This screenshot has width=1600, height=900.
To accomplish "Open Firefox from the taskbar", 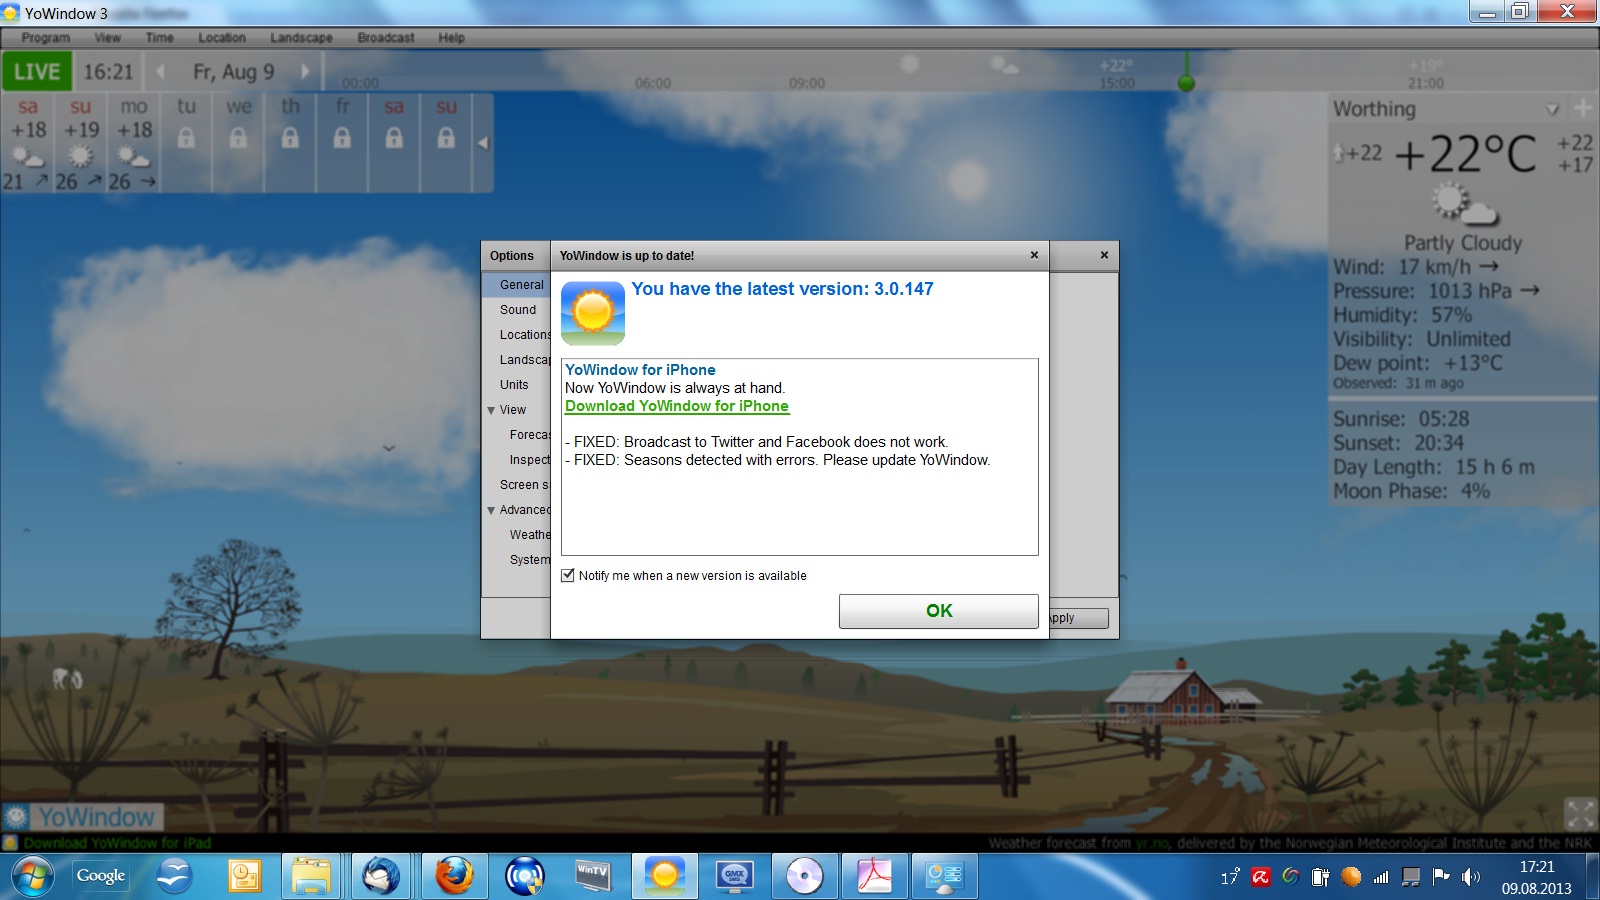I will pyautogui.click(x=454, y=877).
